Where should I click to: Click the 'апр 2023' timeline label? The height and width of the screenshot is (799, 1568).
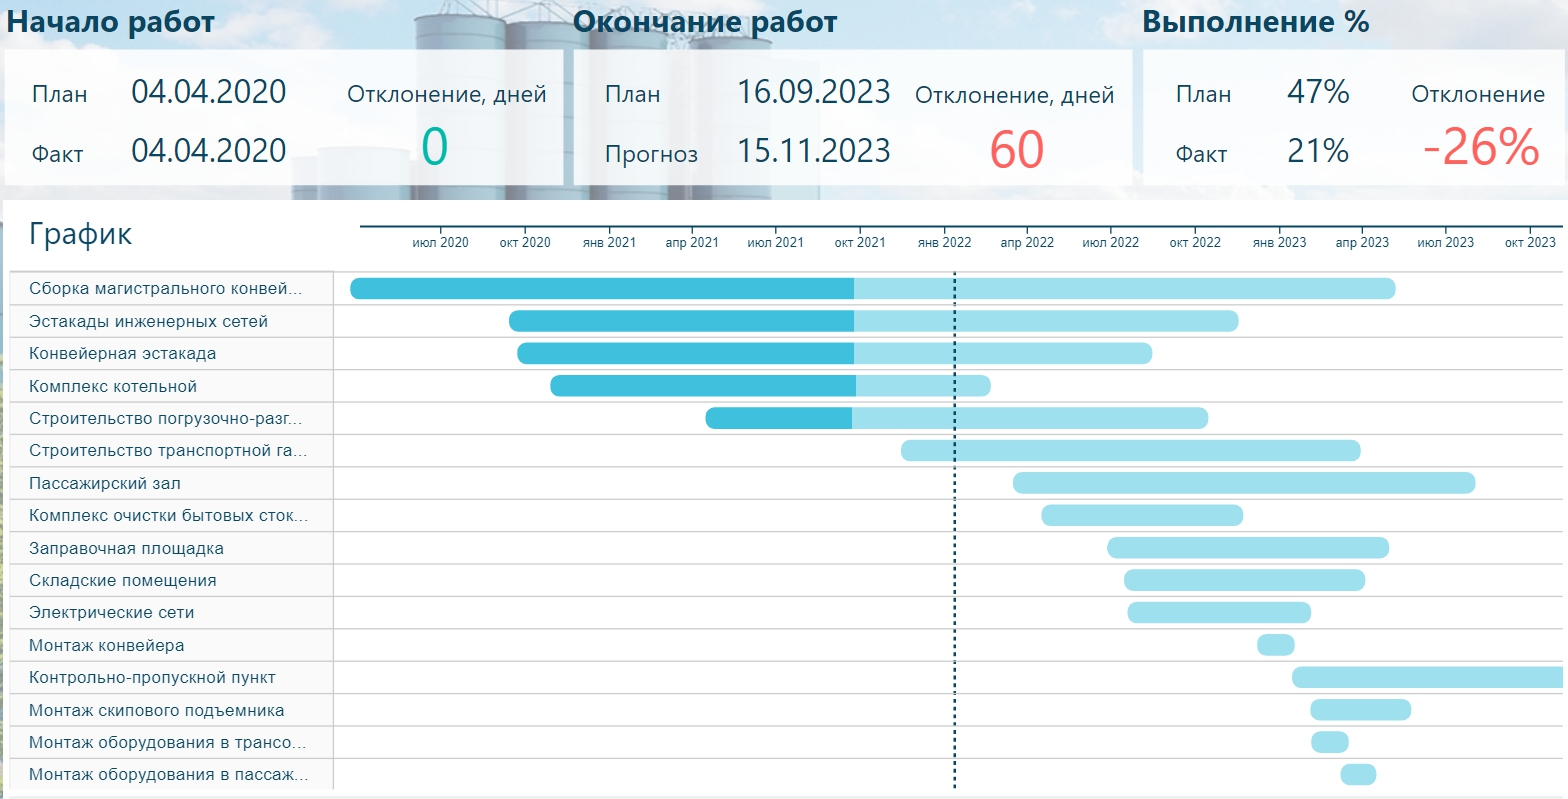1362,243
